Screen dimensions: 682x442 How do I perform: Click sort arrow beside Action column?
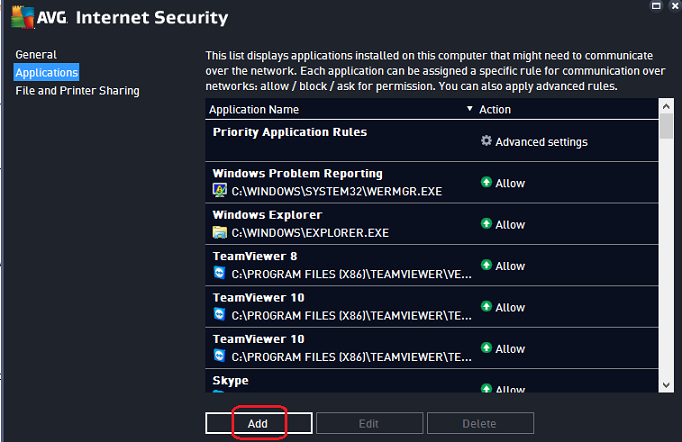pyautogui.click(x=471, y=110)
